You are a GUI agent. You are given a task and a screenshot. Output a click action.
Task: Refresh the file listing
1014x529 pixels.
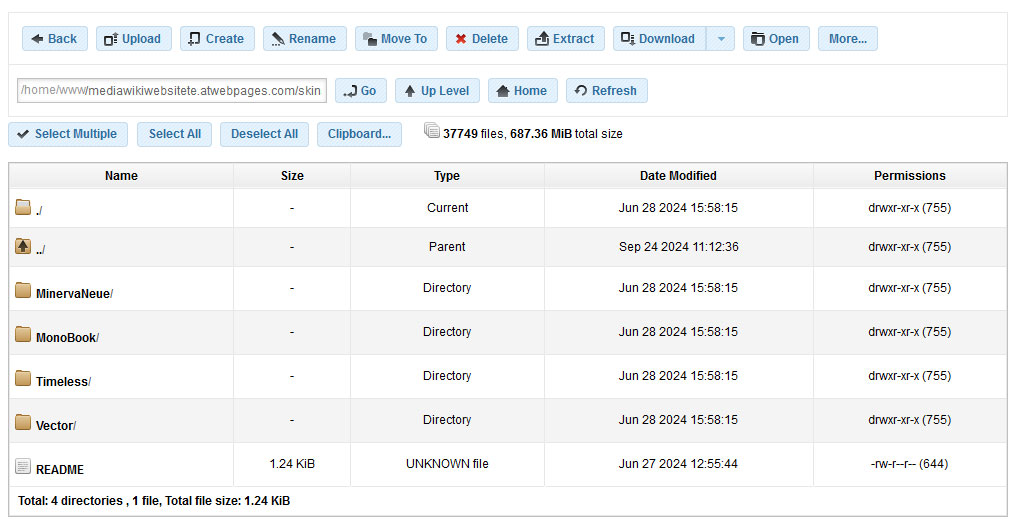tap(606, 91)
